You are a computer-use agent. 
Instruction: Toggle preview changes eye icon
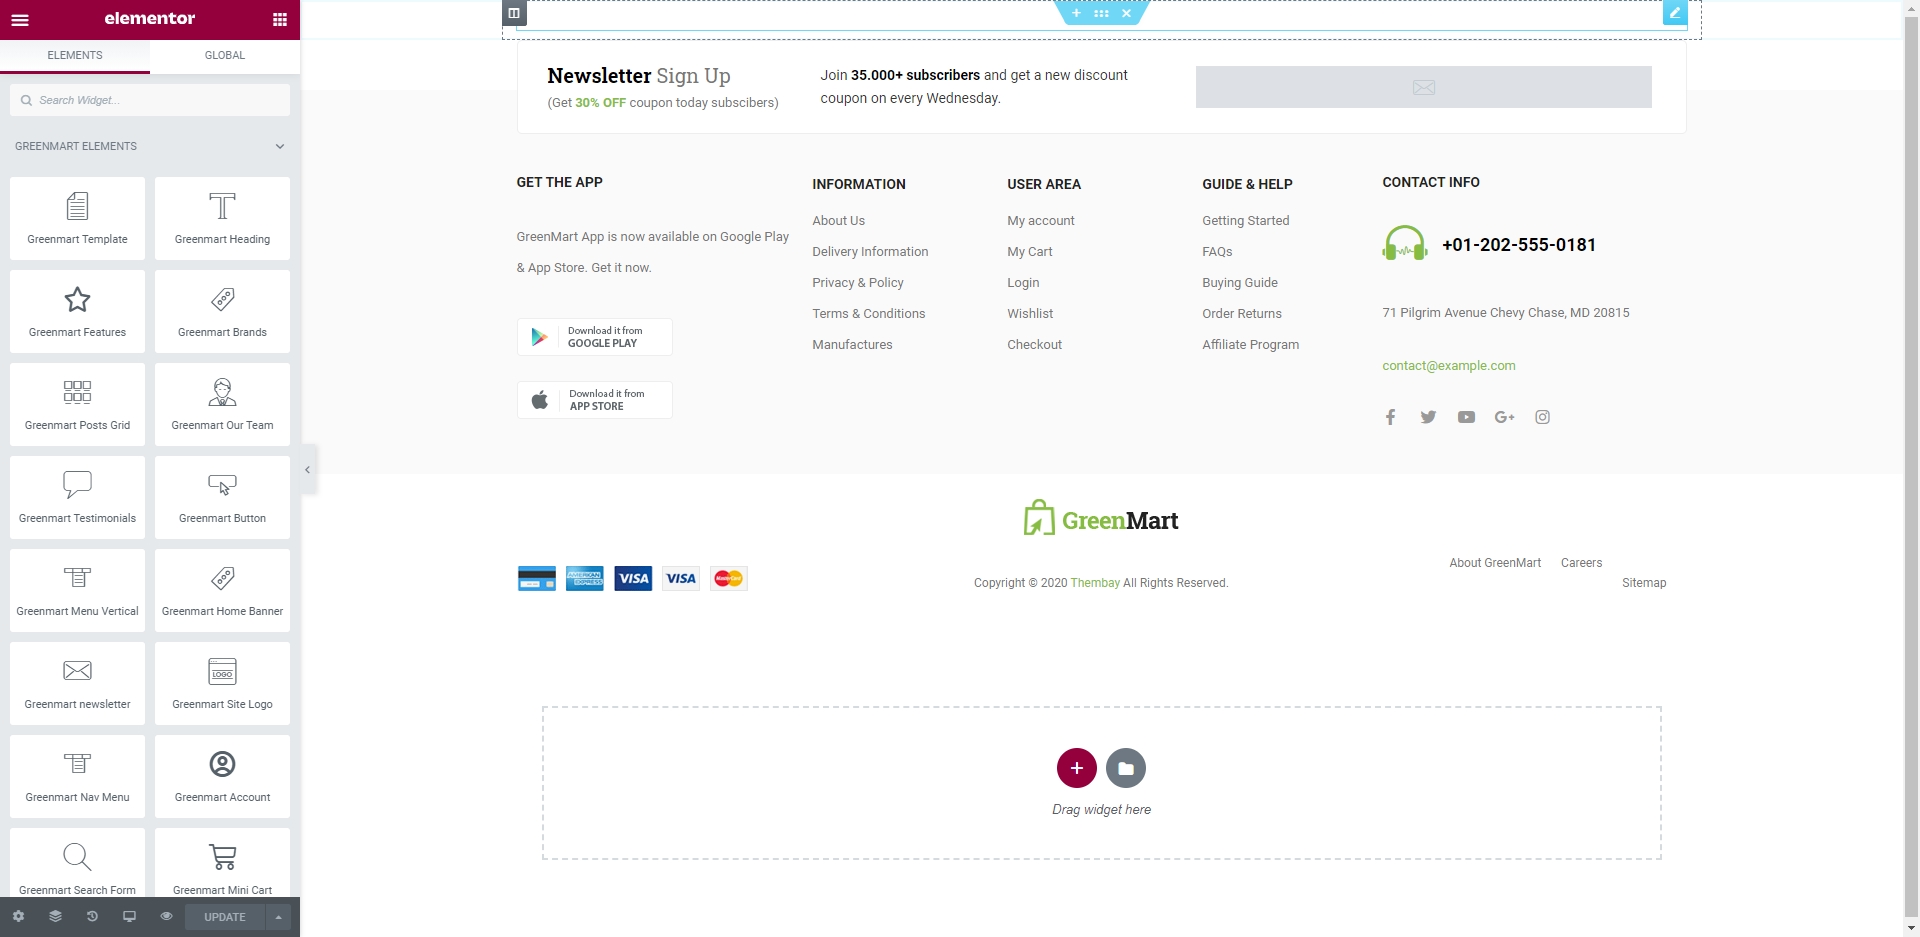(166, 916)
